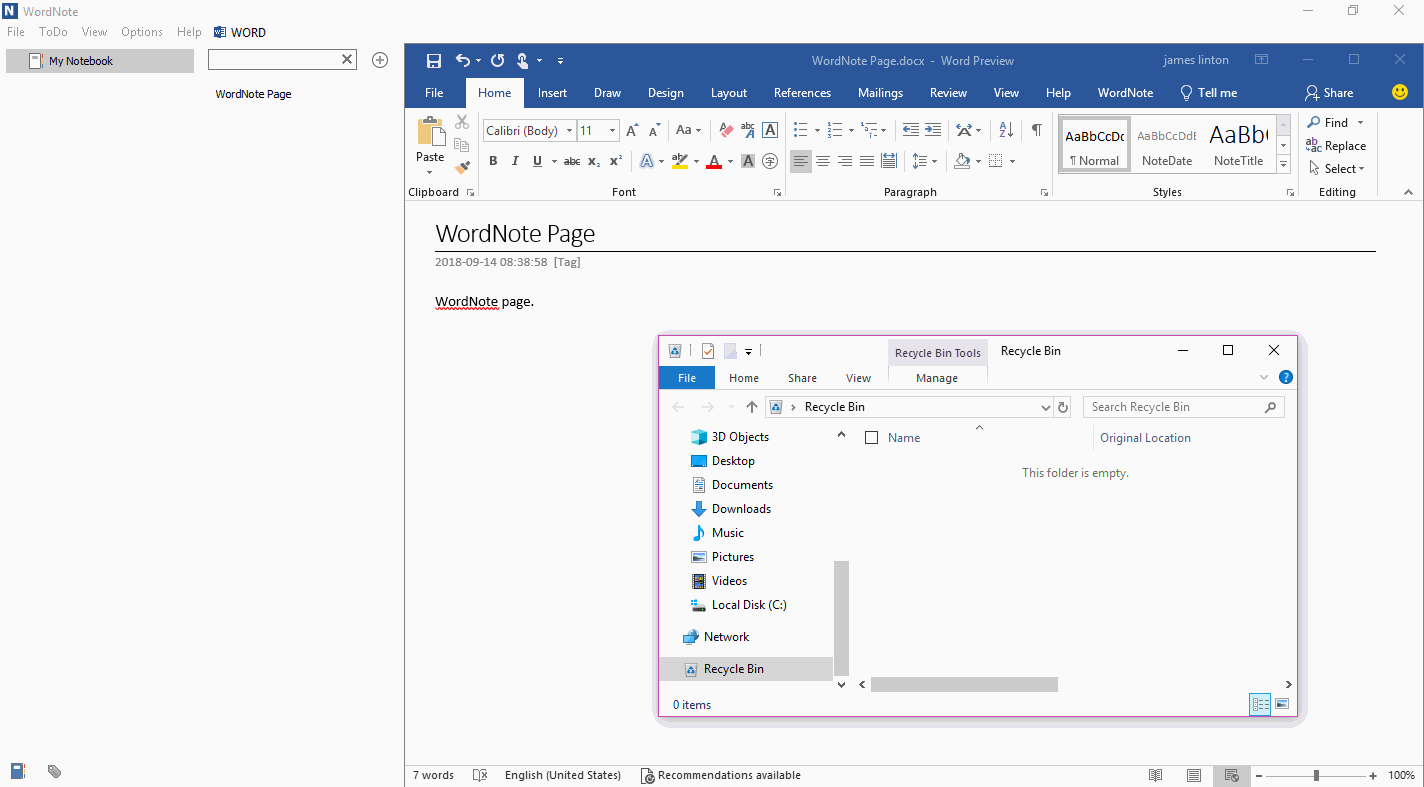Click the proofing check icon in status bar

pos(480,775)
